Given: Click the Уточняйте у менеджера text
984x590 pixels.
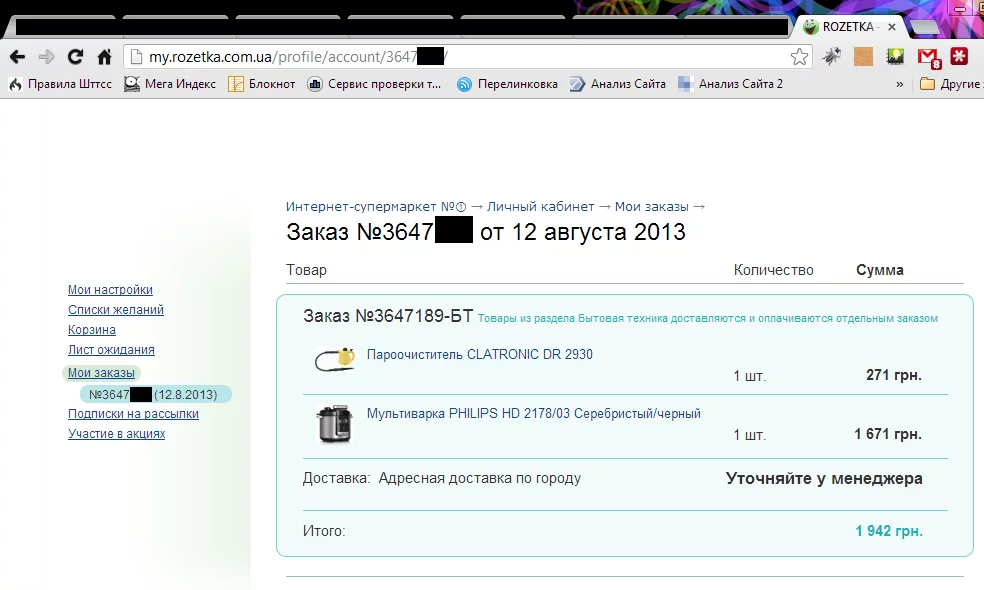Looking at the screenshot, I should point(824,478).
